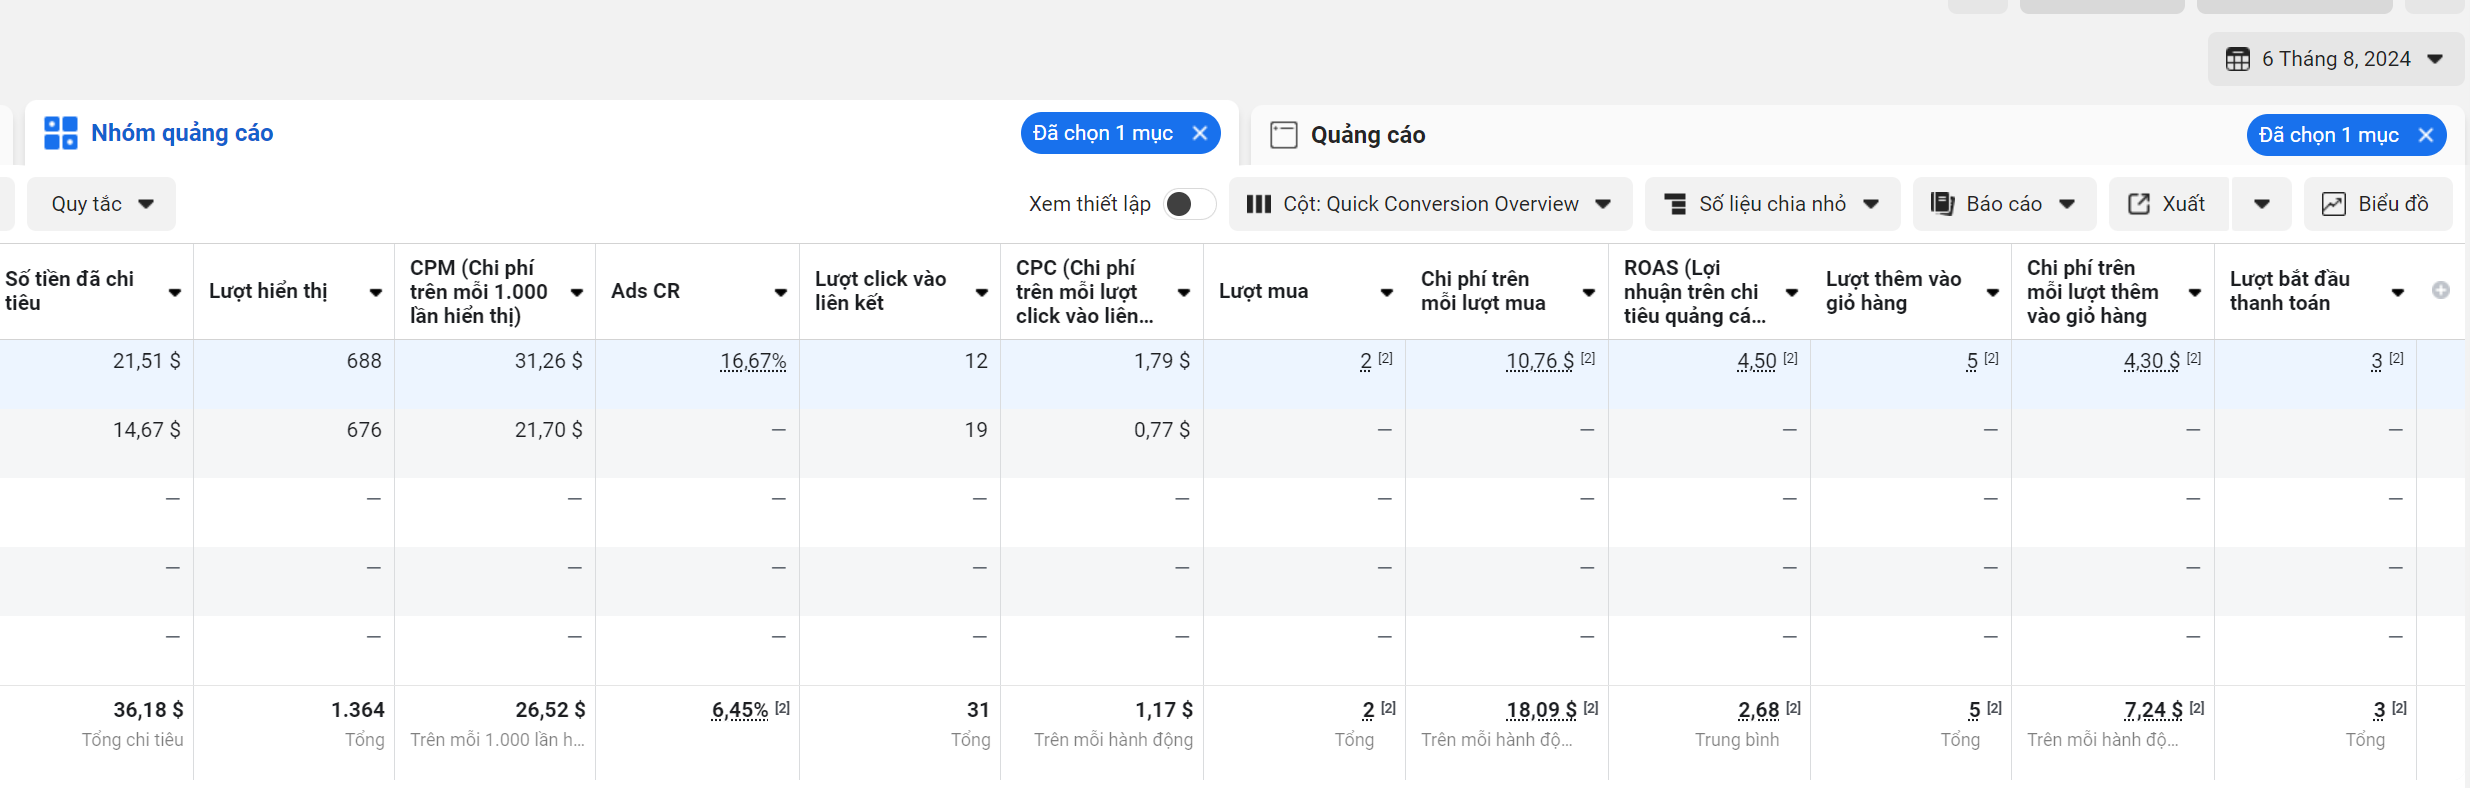Viewport: 2470px width, 788px height.
Task: Click the Biểu đồ chart icon
Action: pyautogui.click(x=2333, y=204)
